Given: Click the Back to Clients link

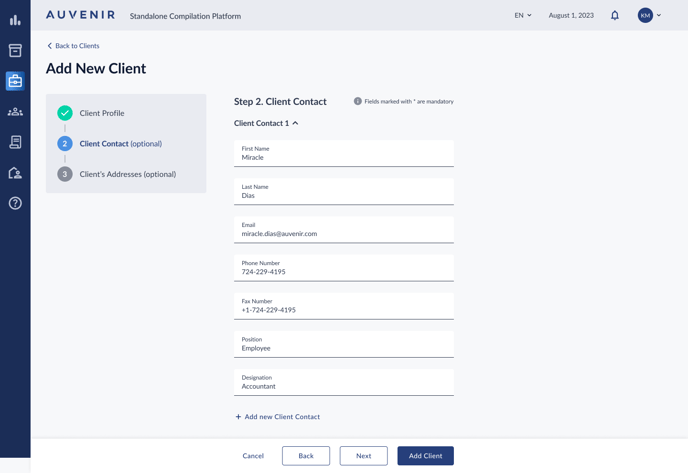Looking at the screenshot, I should [73, 46].
